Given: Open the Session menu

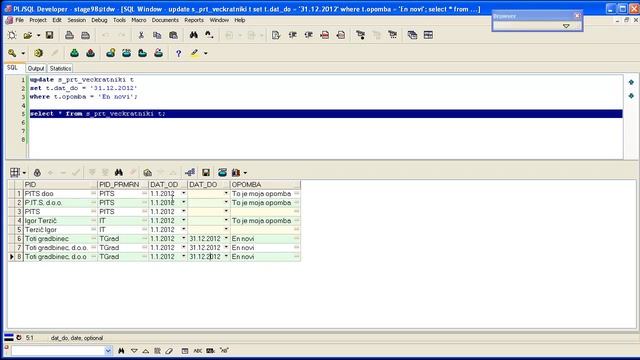Looking at the screenshot, I should pos(76,20).
